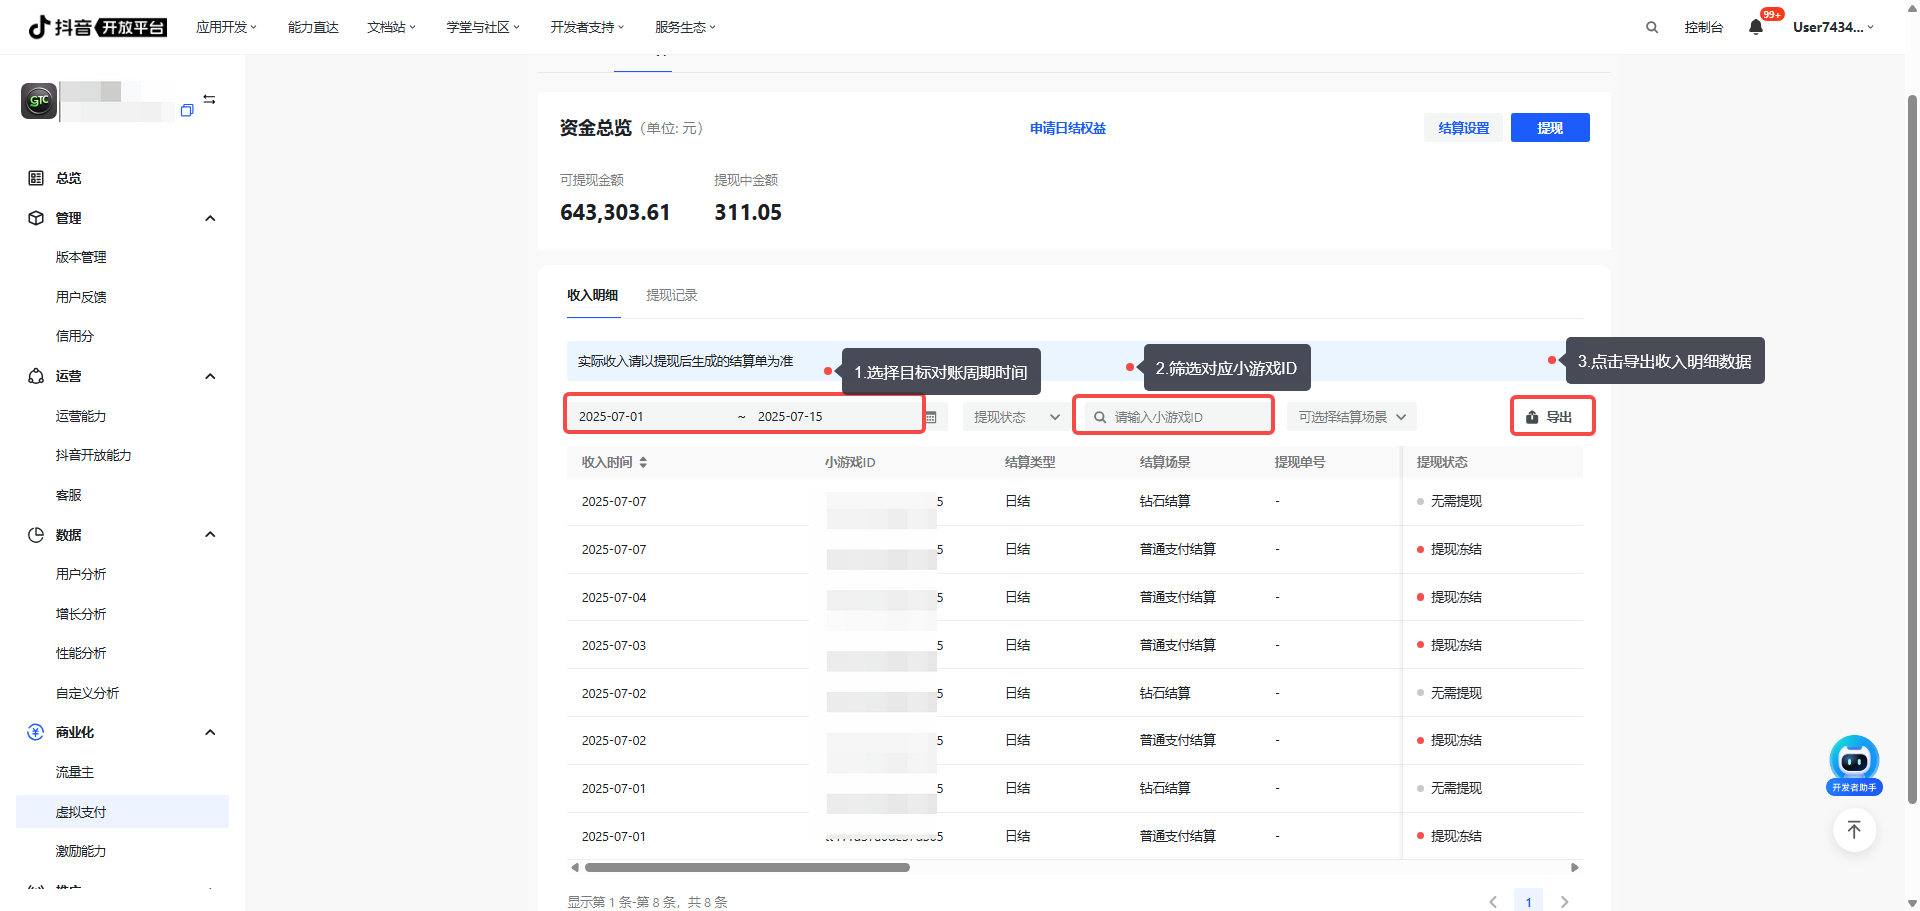The width and height of the screenshot is (1920, 911).
Task: Switch to the 提现记录 tab
Action: (x=671, y=295)
